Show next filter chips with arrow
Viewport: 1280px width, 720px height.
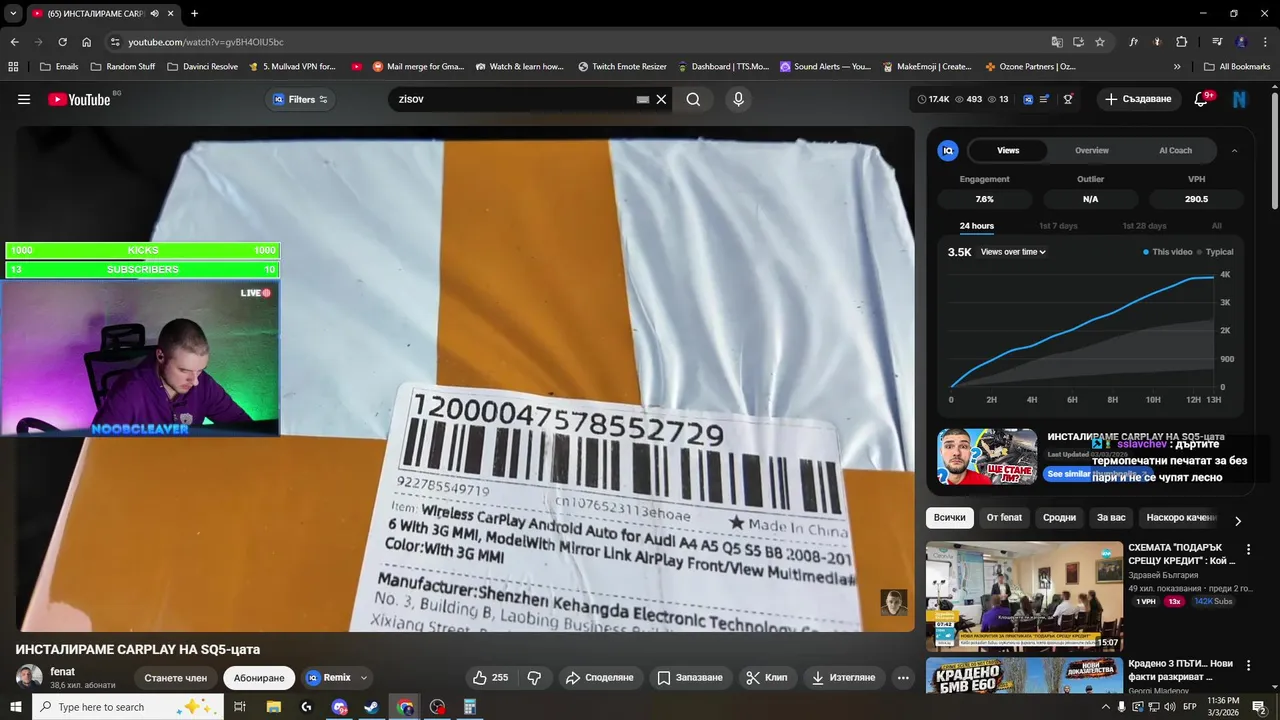click(x=1238, y=521)
